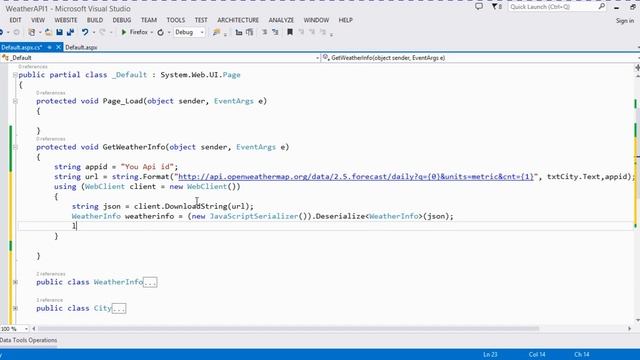
Task: Open the TOOLS menu
Action: click(176, 20)
